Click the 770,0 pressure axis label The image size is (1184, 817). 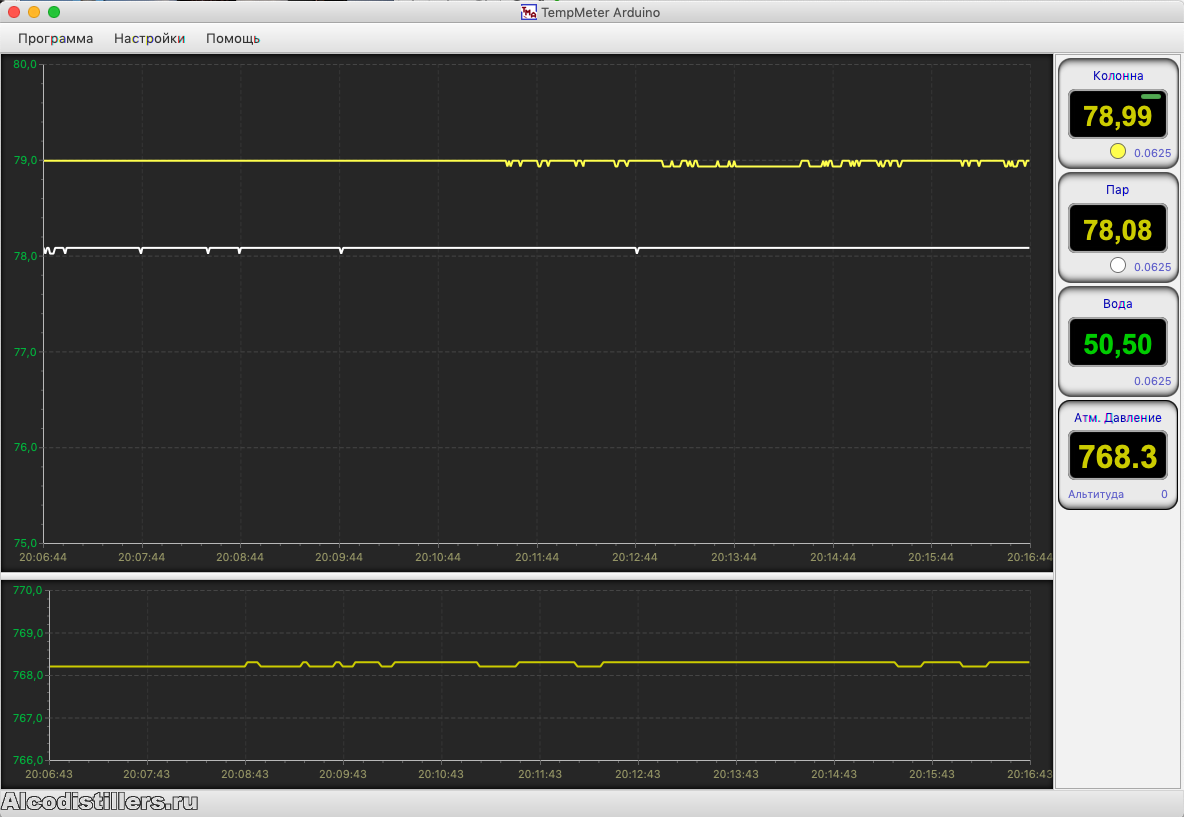(x=28, y=590)
